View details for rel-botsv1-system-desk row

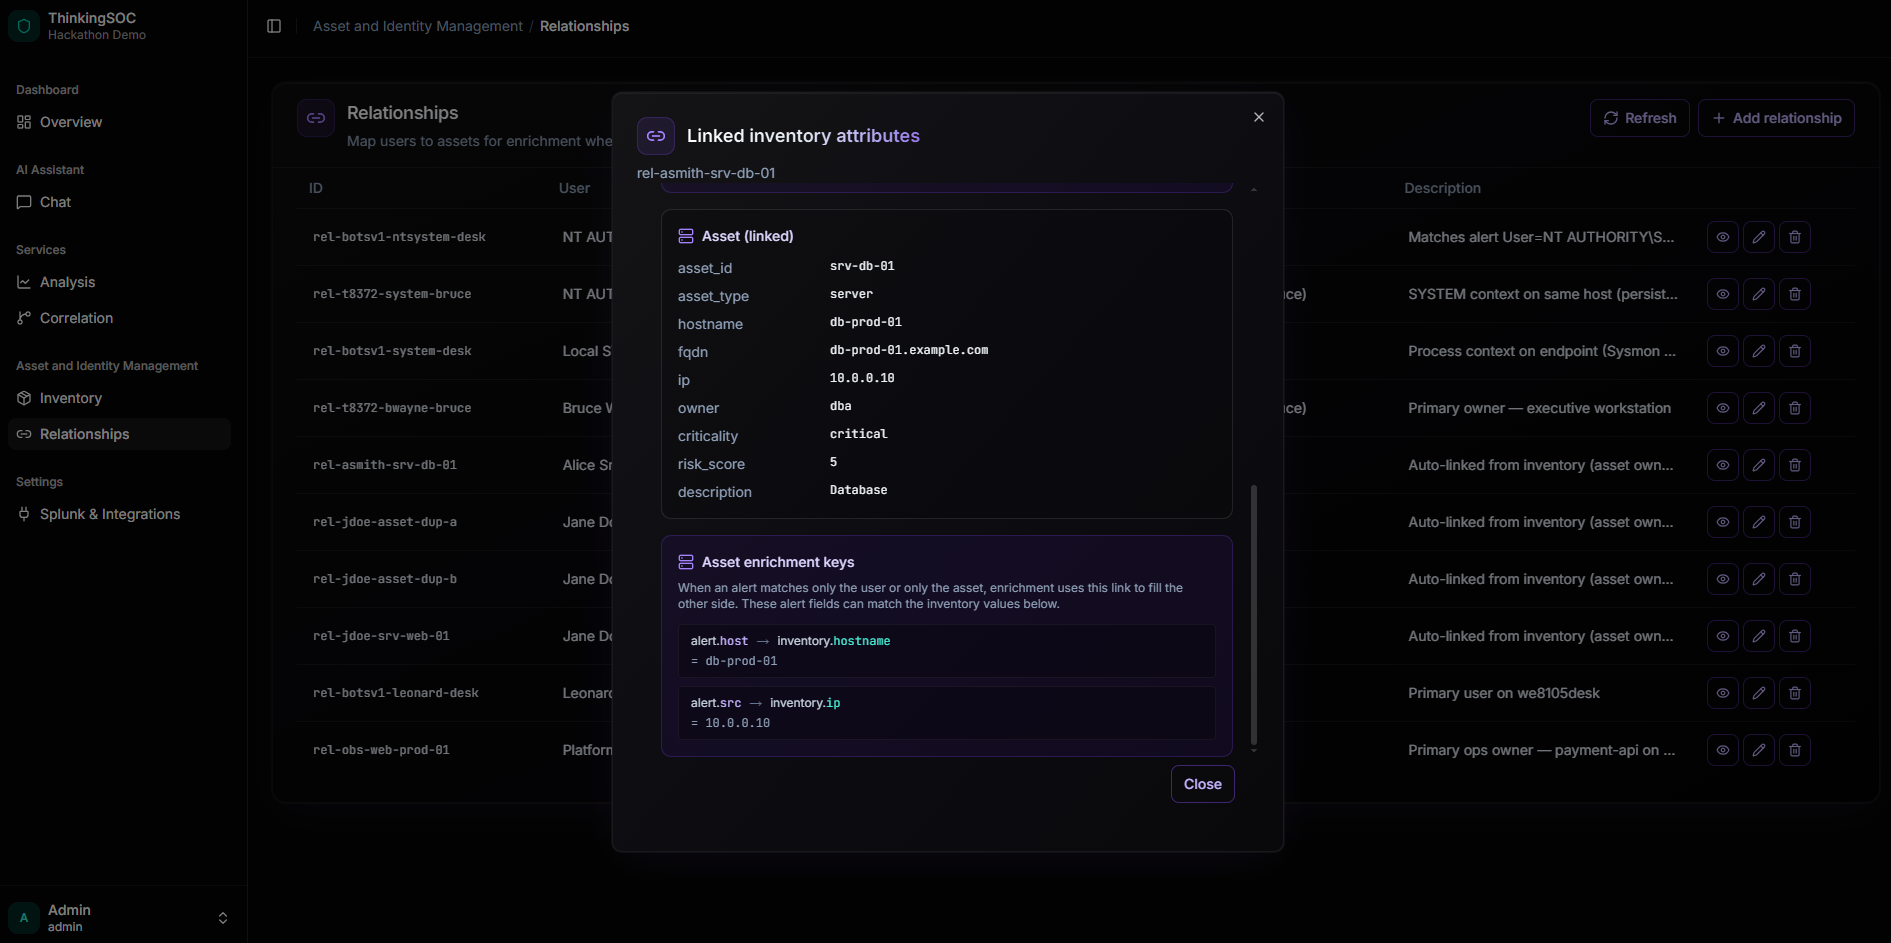[1723, 351]
